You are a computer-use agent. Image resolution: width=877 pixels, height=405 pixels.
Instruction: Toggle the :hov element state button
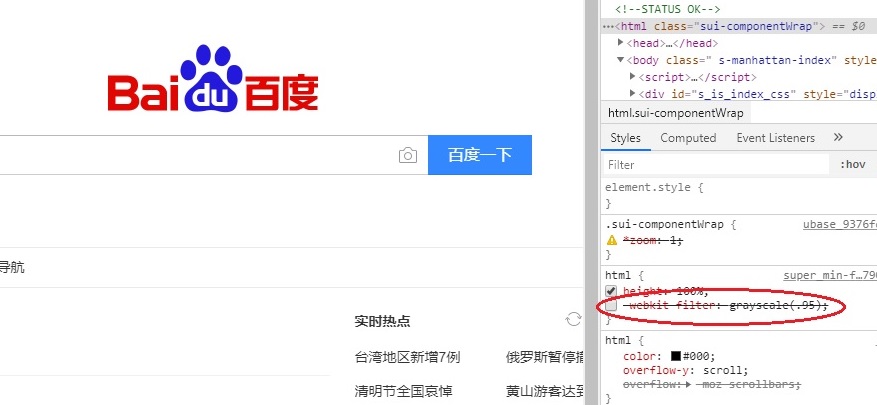[853, 164]
